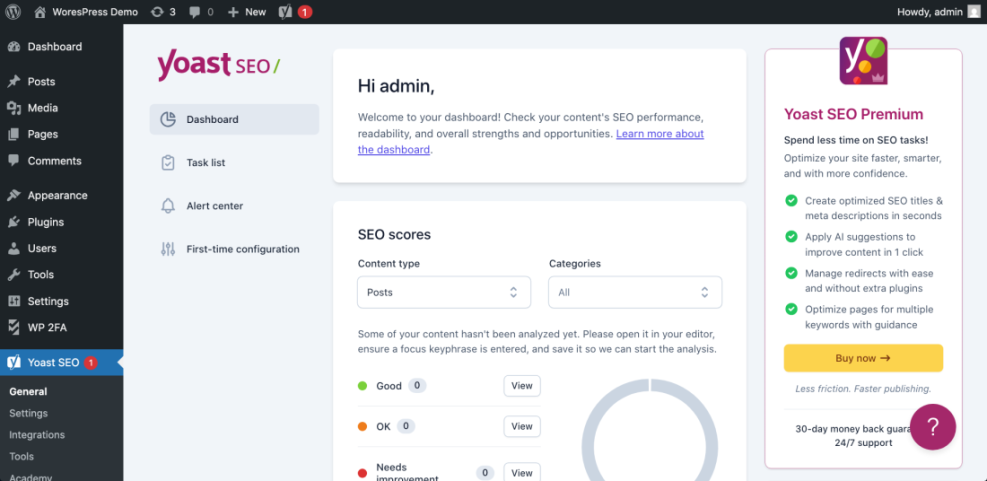Image resolution: width=987 pixels, height=481 pixels.
Task: Click the 'Hi admin,' greeting
Action: point(396,86)
